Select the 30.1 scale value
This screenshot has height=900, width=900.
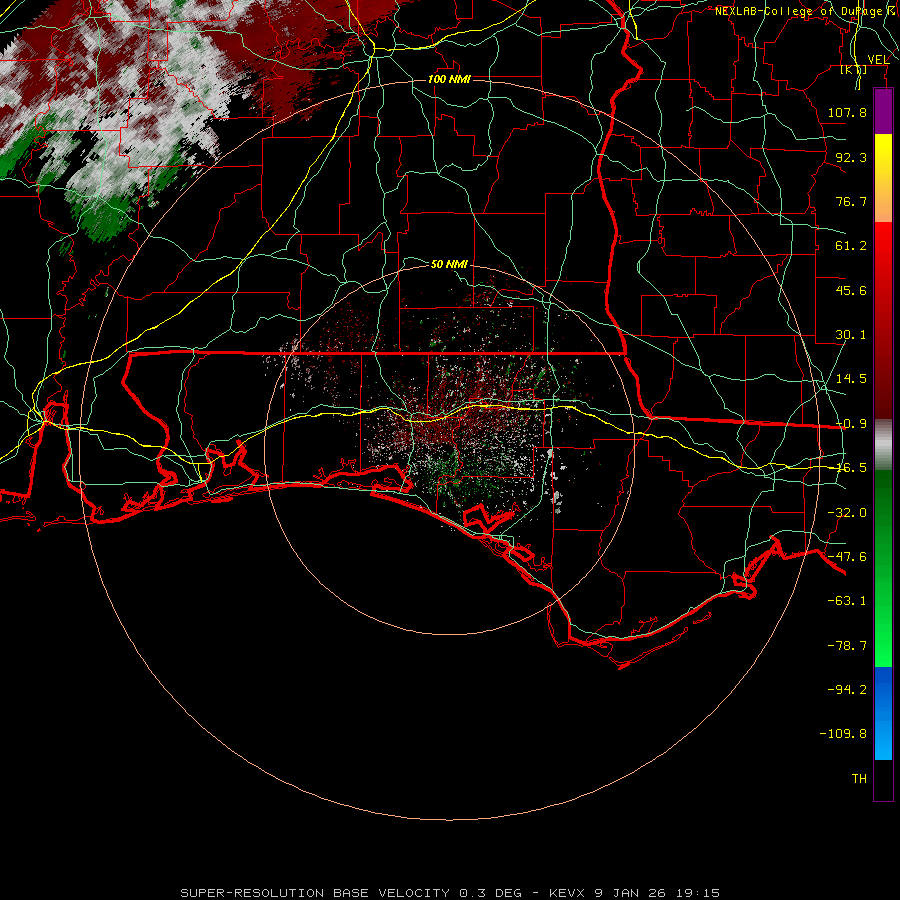(x=851, y=335)
